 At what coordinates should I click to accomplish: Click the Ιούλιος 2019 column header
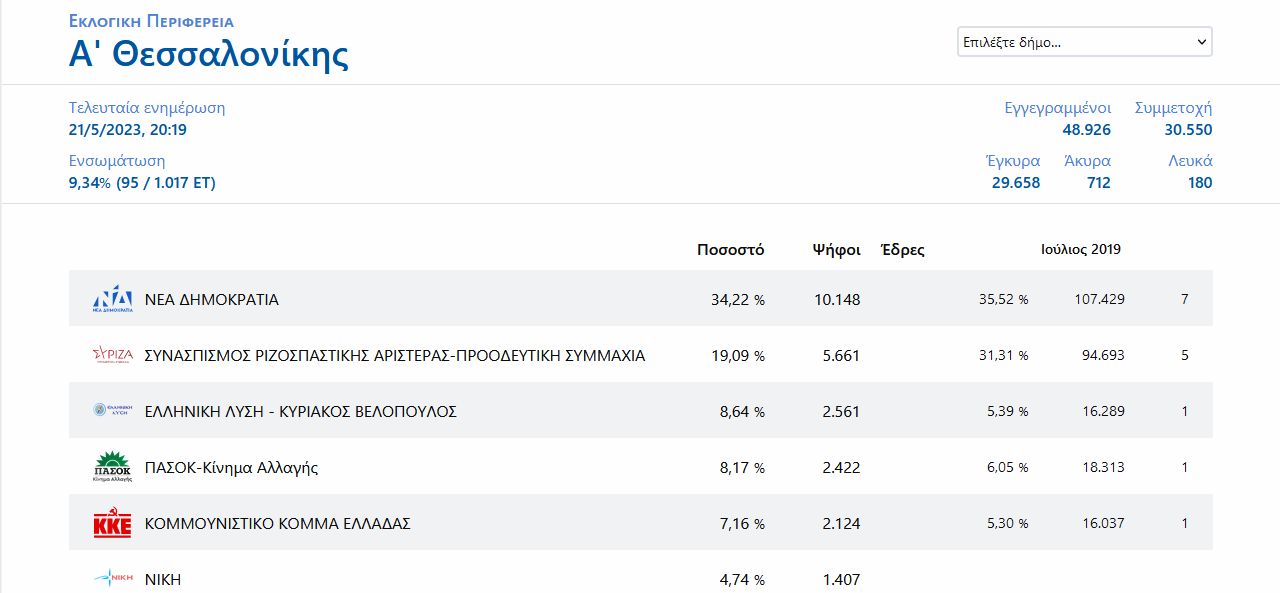coord(1081,250)
